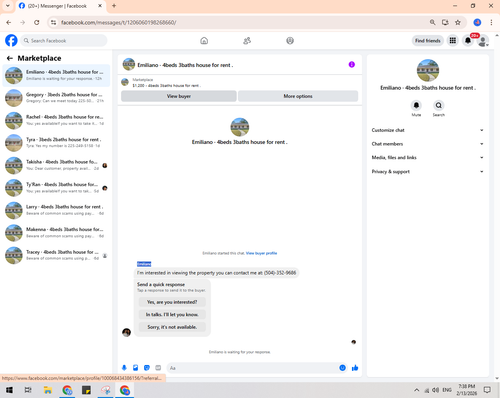500x398 pixels.
Task: Choose a sticker icon in composer
Action: pyautogui.click(x=147, y=368)
